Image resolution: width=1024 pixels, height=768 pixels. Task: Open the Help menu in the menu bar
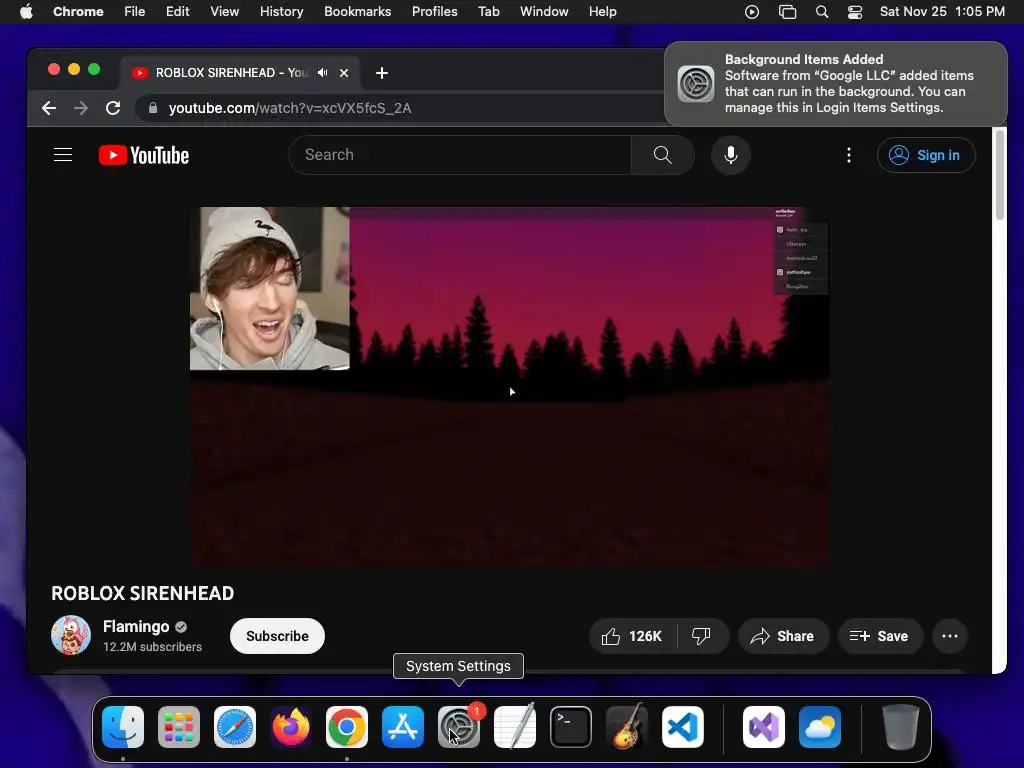click(x=602, y=12)
